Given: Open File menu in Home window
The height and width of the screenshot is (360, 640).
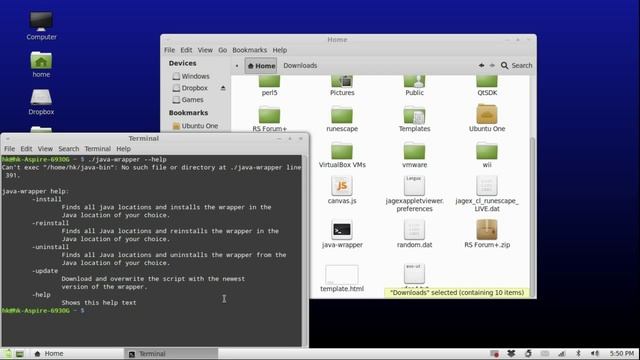Looking at the screenshot, I should (x=169, y=50).
